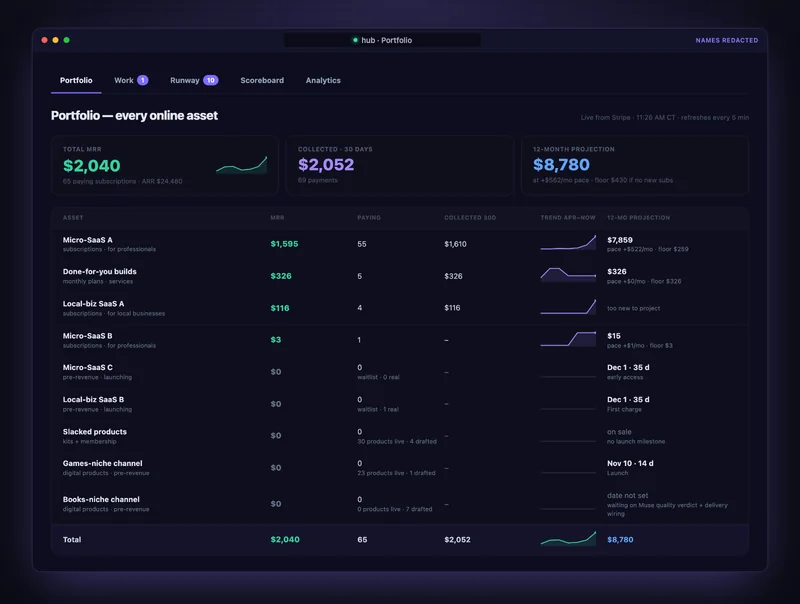This screenshot has width=800, height=604.
Task: Select the $7,859 projection value
Action: (x=620, y=240)
